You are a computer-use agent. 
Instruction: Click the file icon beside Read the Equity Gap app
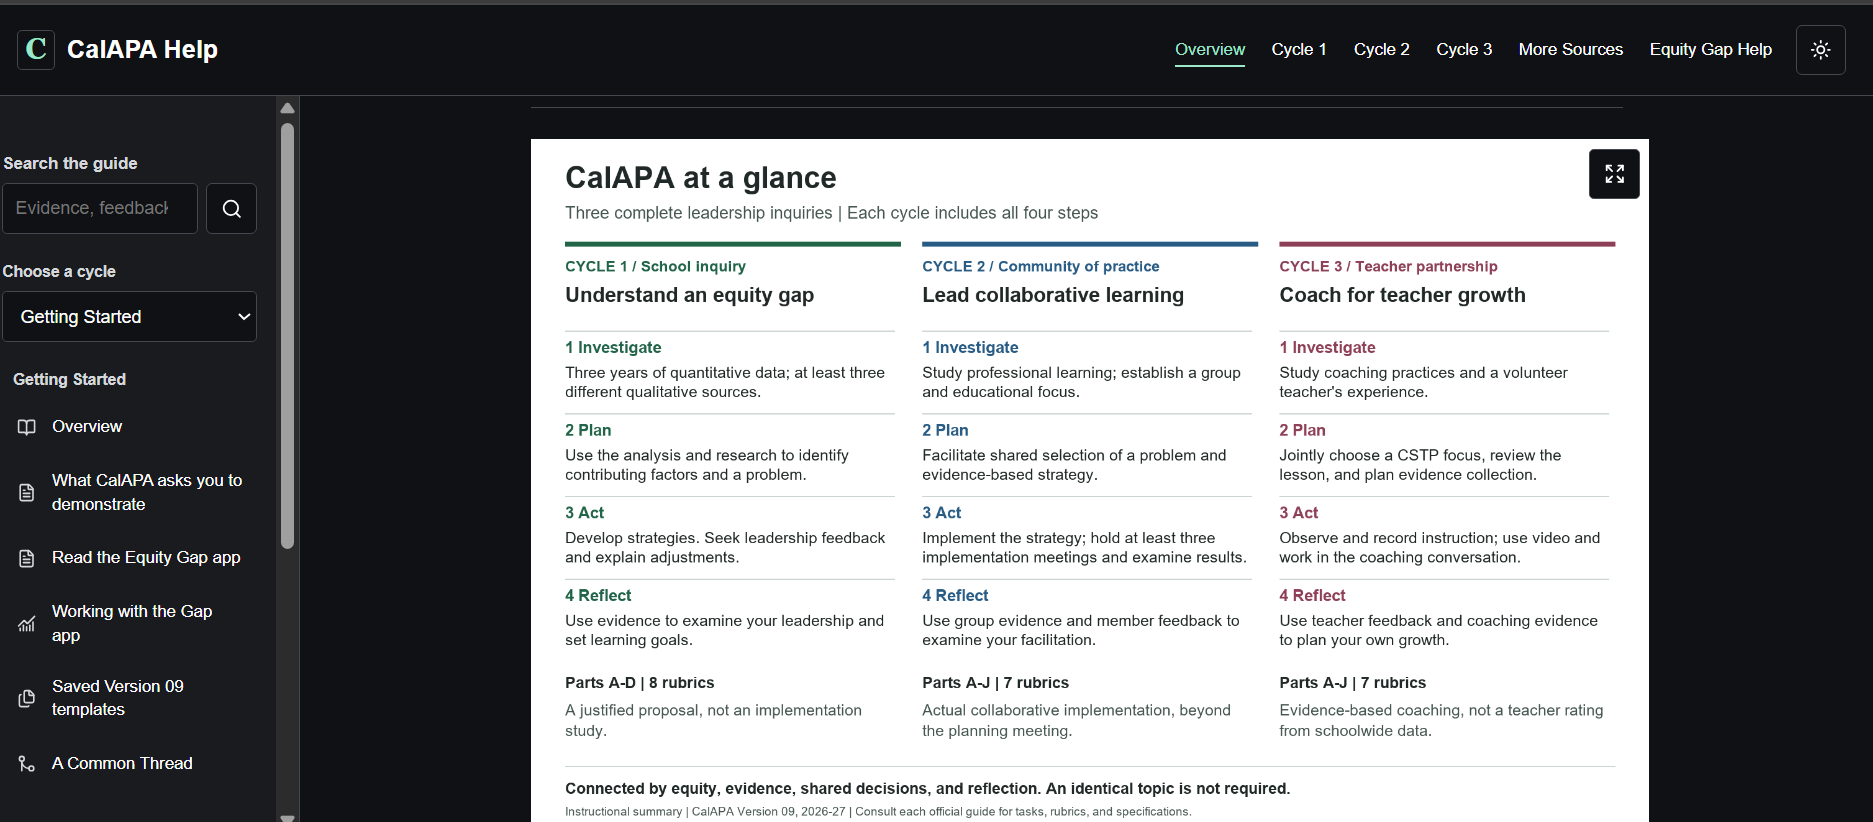coord(27,558)
